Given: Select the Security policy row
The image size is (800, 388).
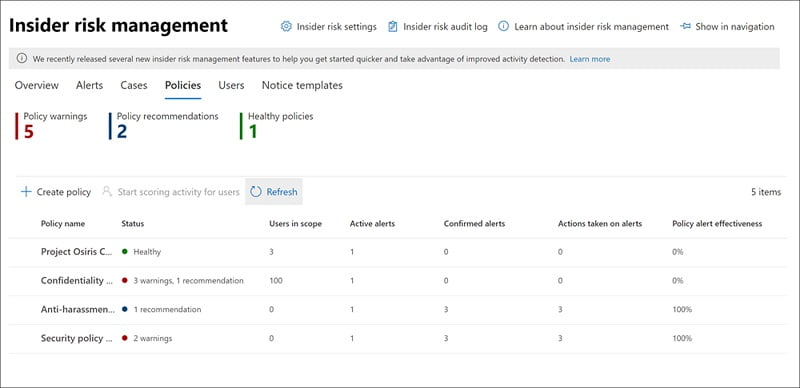Looking at the screenshot, I should coord(397,338).
